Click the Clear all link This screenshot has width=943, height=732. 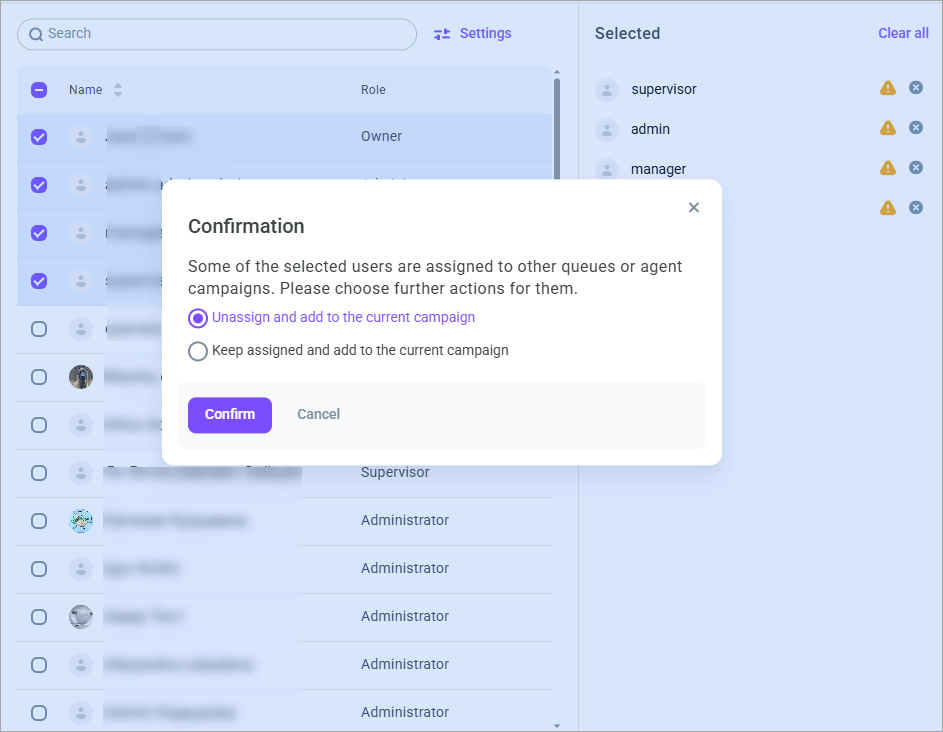[903, 33]
